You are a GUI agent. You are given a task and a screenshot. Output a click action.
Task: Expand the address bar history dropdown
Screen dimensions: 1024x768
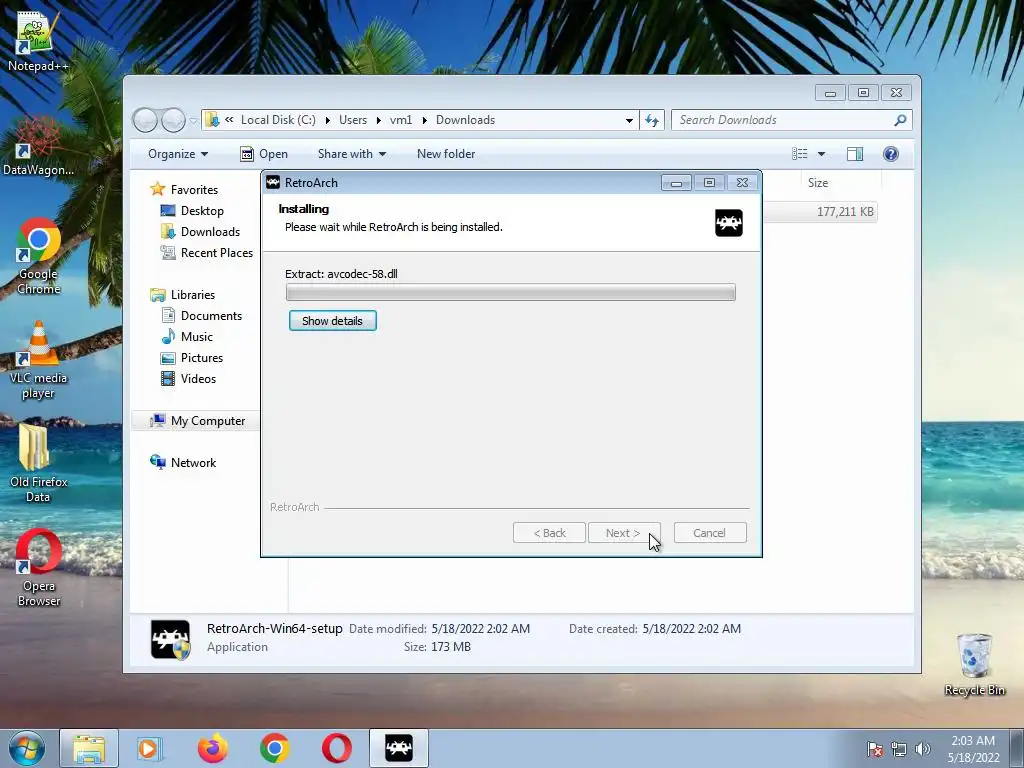click(x=629, y=120)
